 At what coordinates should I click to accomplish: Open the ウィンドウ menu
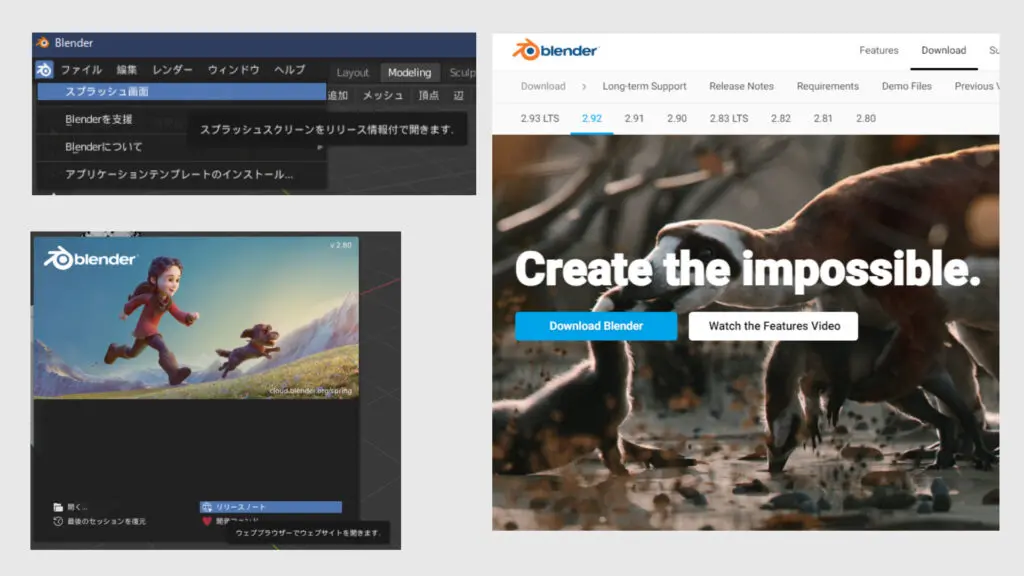click(x=234, y=70)
